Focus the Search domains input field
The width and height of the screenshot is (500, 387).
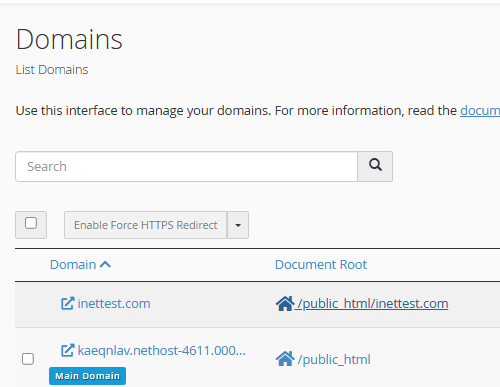(187, 166)
